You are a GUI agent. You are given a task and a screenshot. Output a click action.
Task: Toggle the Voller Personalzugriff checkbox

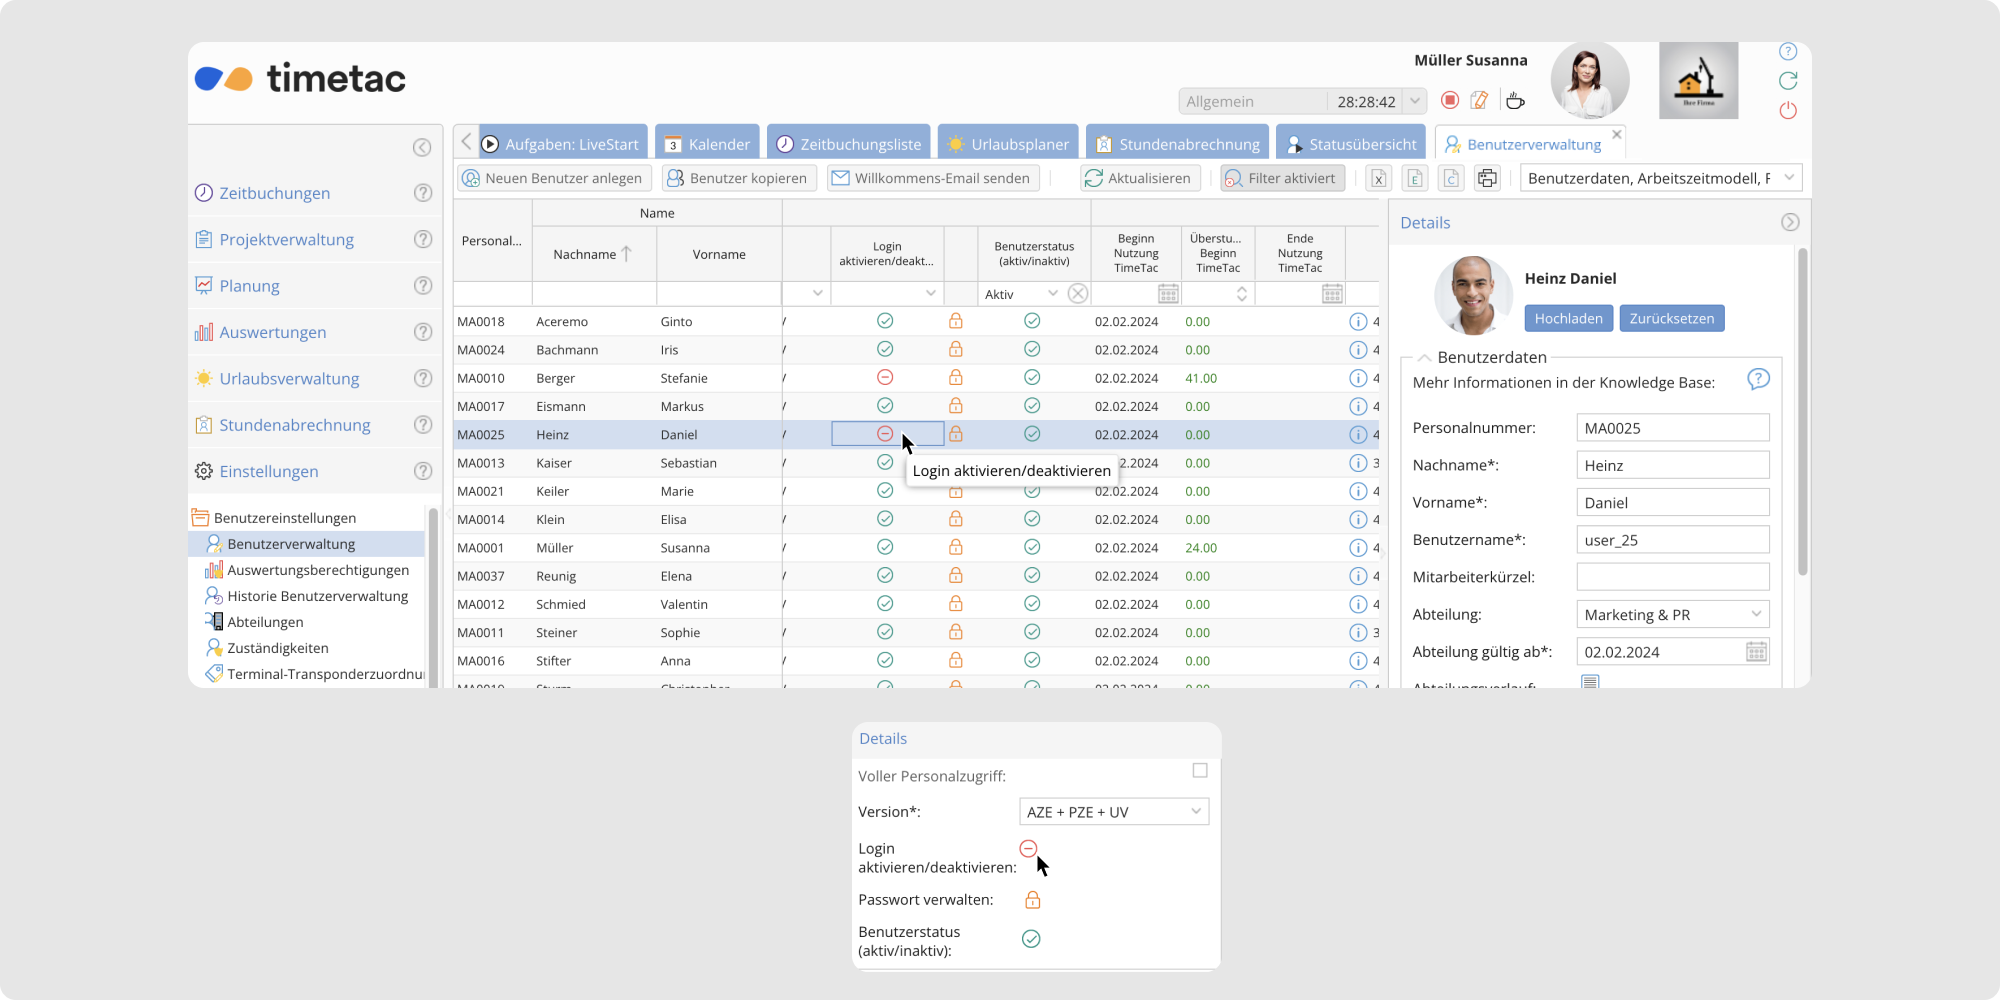[1200, 771]
